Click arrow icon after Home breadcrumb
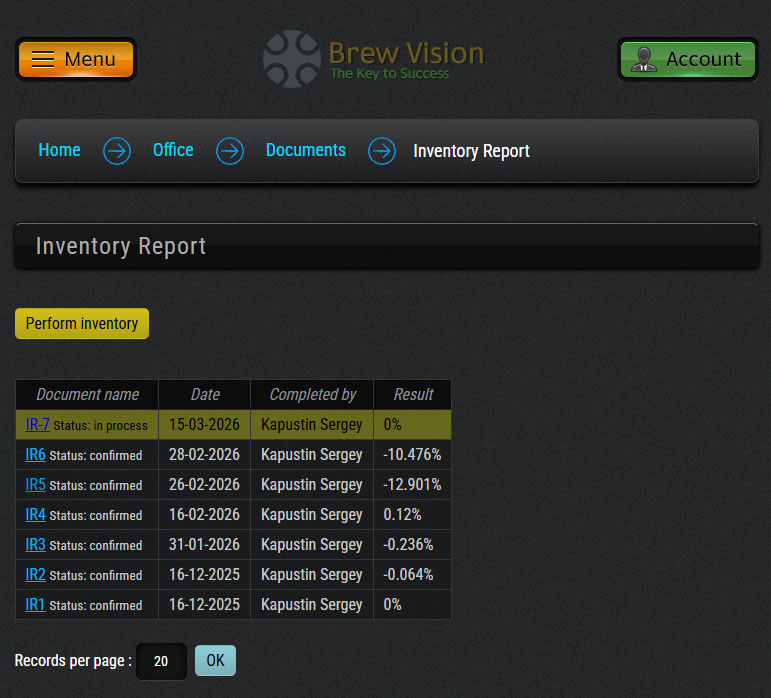The image size is (771, 698). [117, 151]
